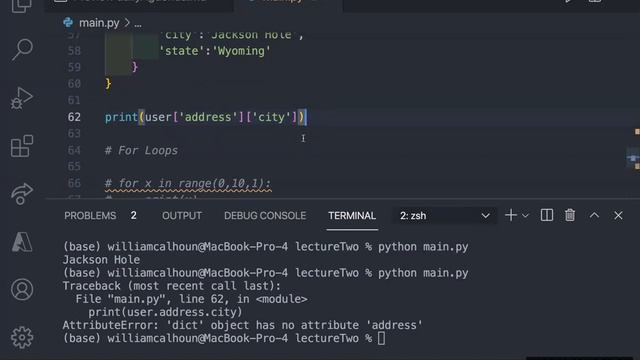
Task: Open the Search view in activity bar
Action: tap(22, 49)
